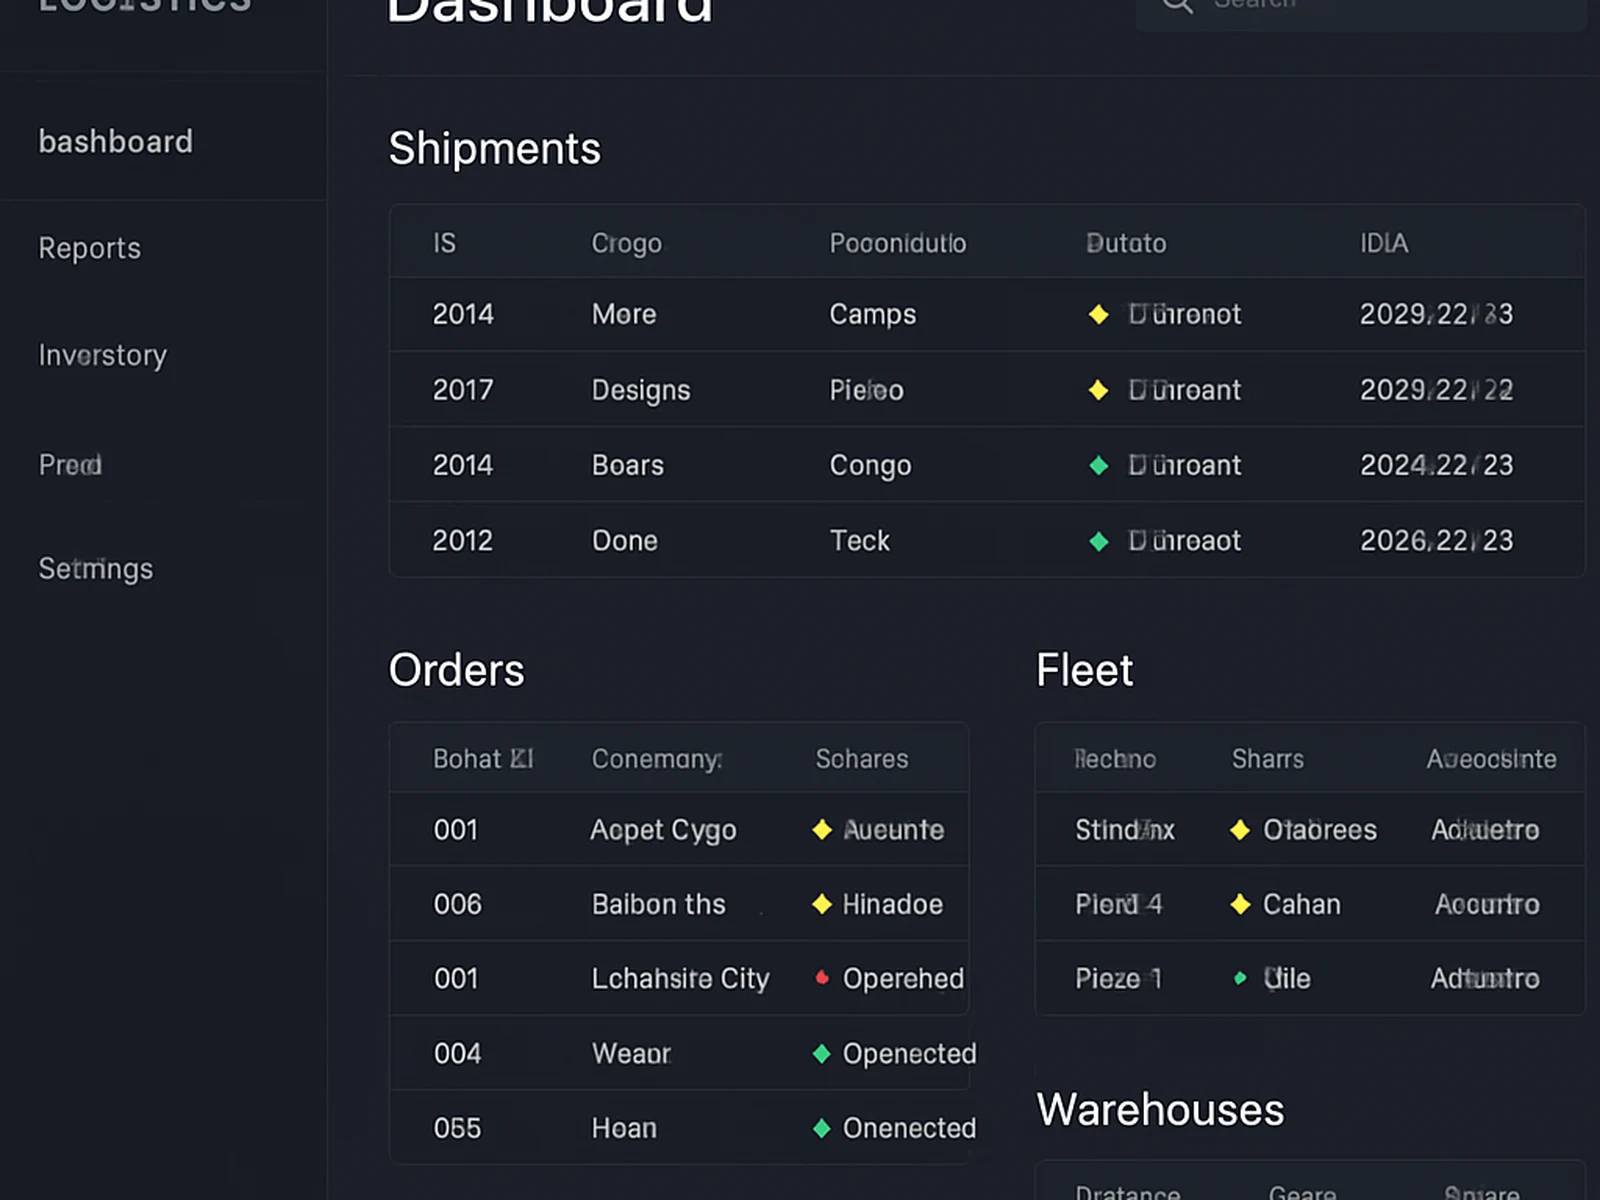Click red status diamond for Lchahsire City order

[x=822, y=978]
